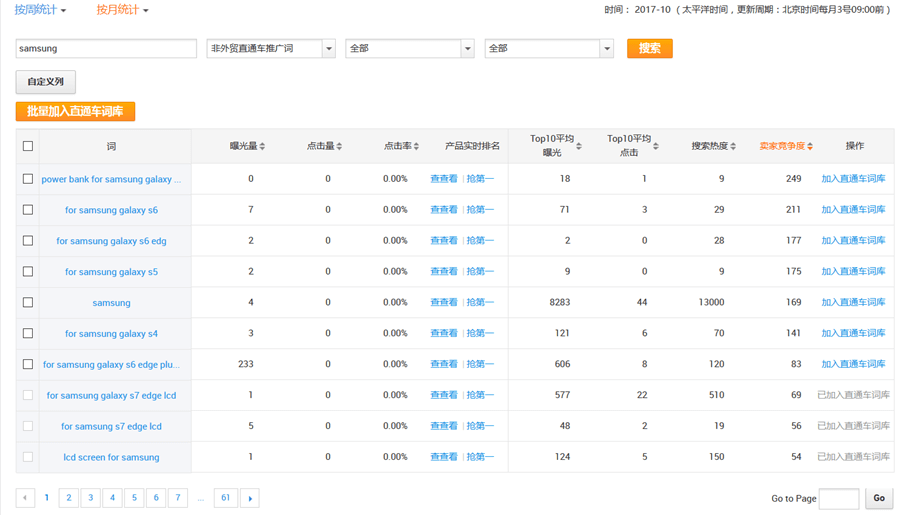
Task: Sort by 搜索热度 column arrows
Action: 733,146
